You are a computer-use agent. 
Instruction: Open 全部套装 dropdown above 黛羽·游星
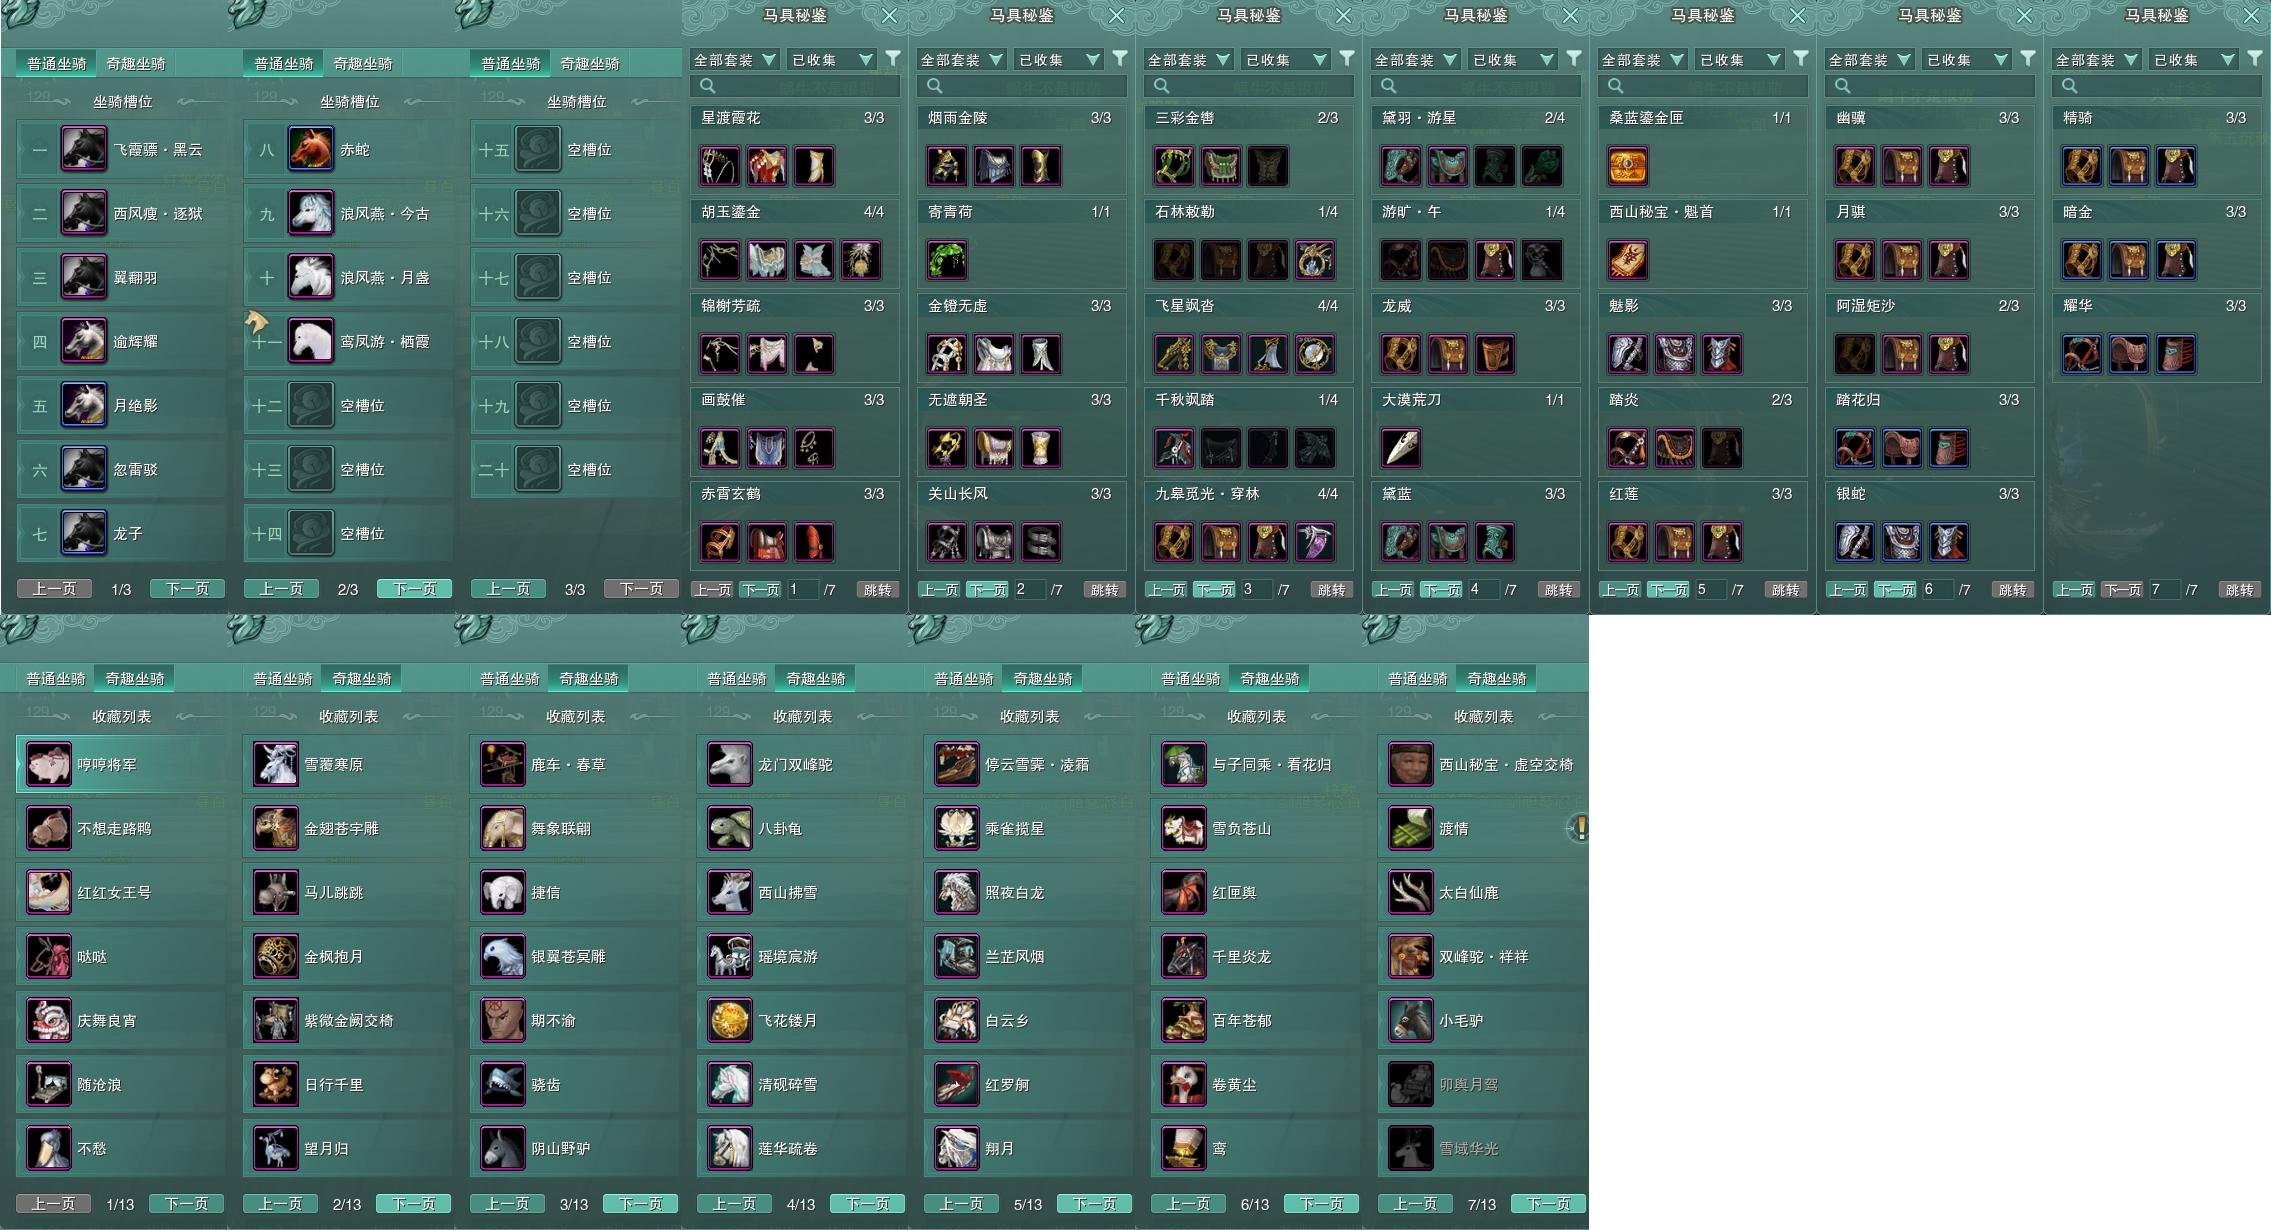click(x=1415, y=60)
